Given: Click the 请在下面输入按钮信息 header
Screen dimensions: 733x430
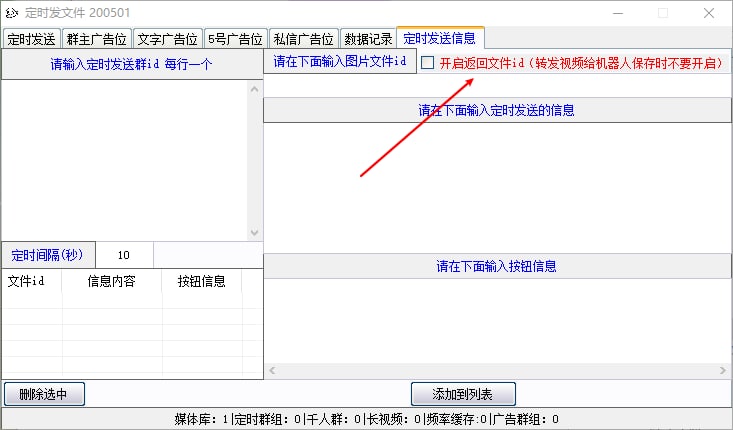Looking at the screenshot, I should click(497, 266).
